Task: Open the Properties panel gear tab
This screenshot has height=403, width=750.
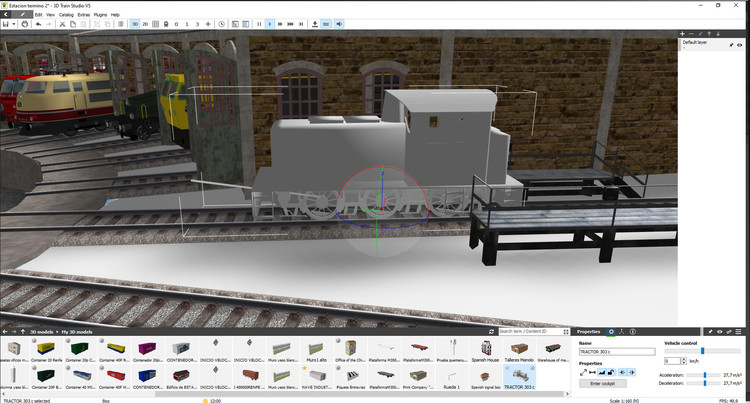Action: [x=611, y=331]
